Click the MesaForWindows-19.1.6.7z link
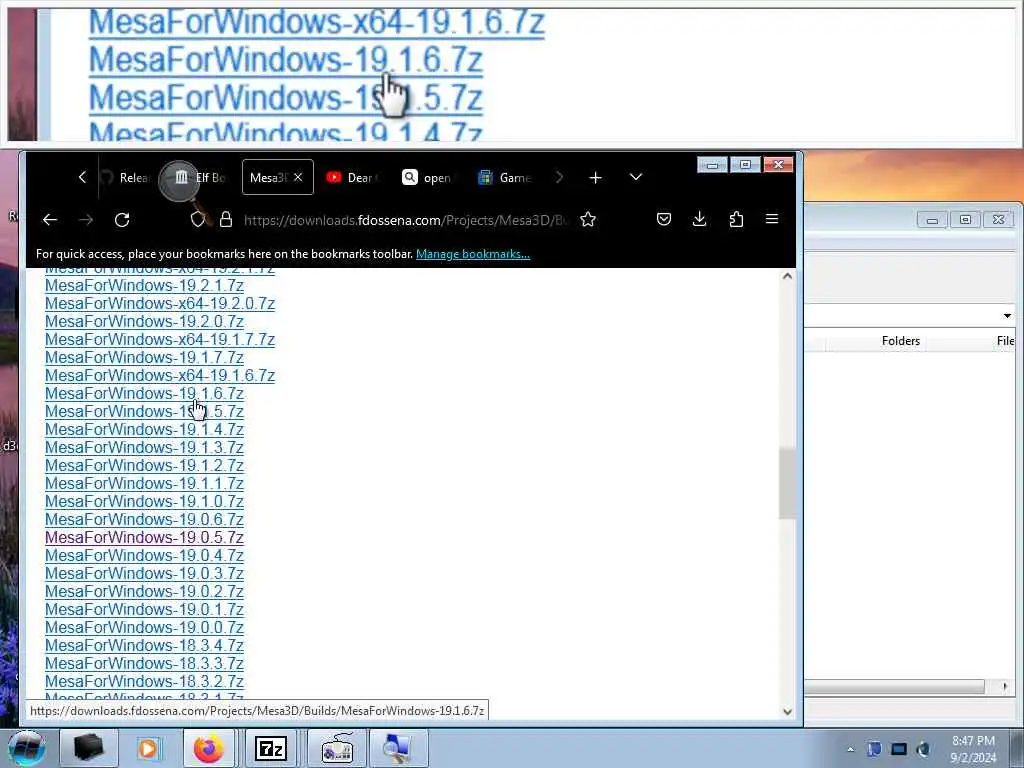The width and height of the screenshot is (1024, 768). [x=144, y=394]
